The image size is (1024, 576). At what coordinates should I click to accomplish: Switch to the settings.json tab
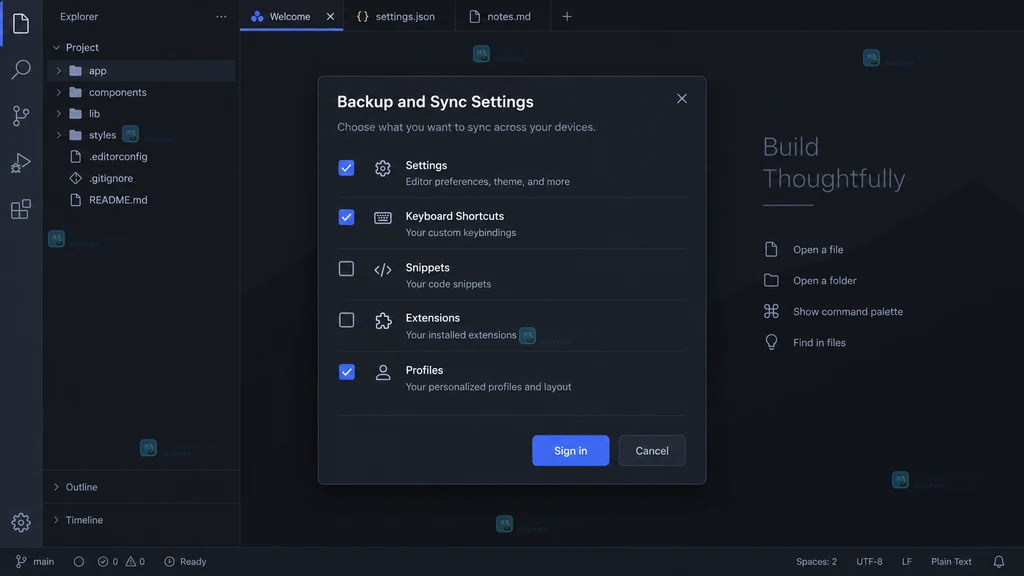(398, 16)
